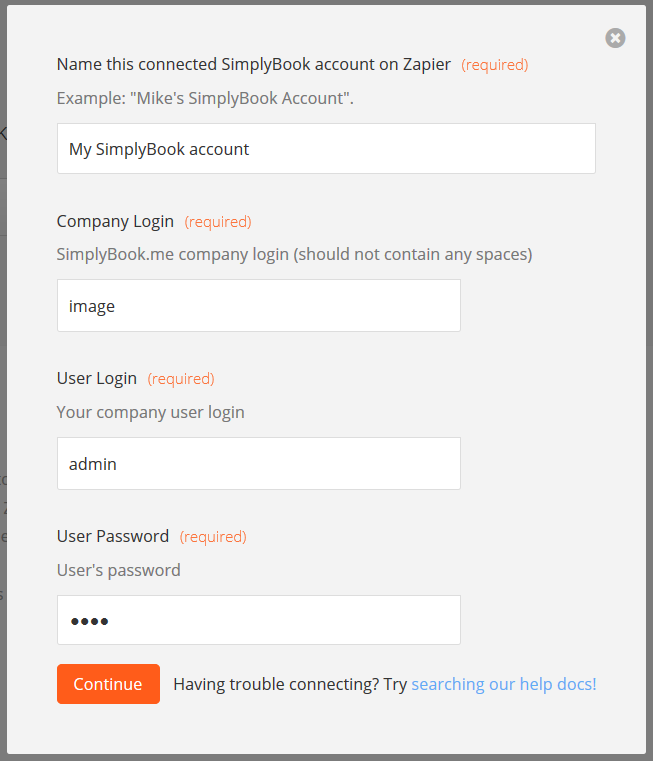Focus the Company Login field containing 'image'
Viewport: 653px width, 761px height.
[x=258, y=306]
